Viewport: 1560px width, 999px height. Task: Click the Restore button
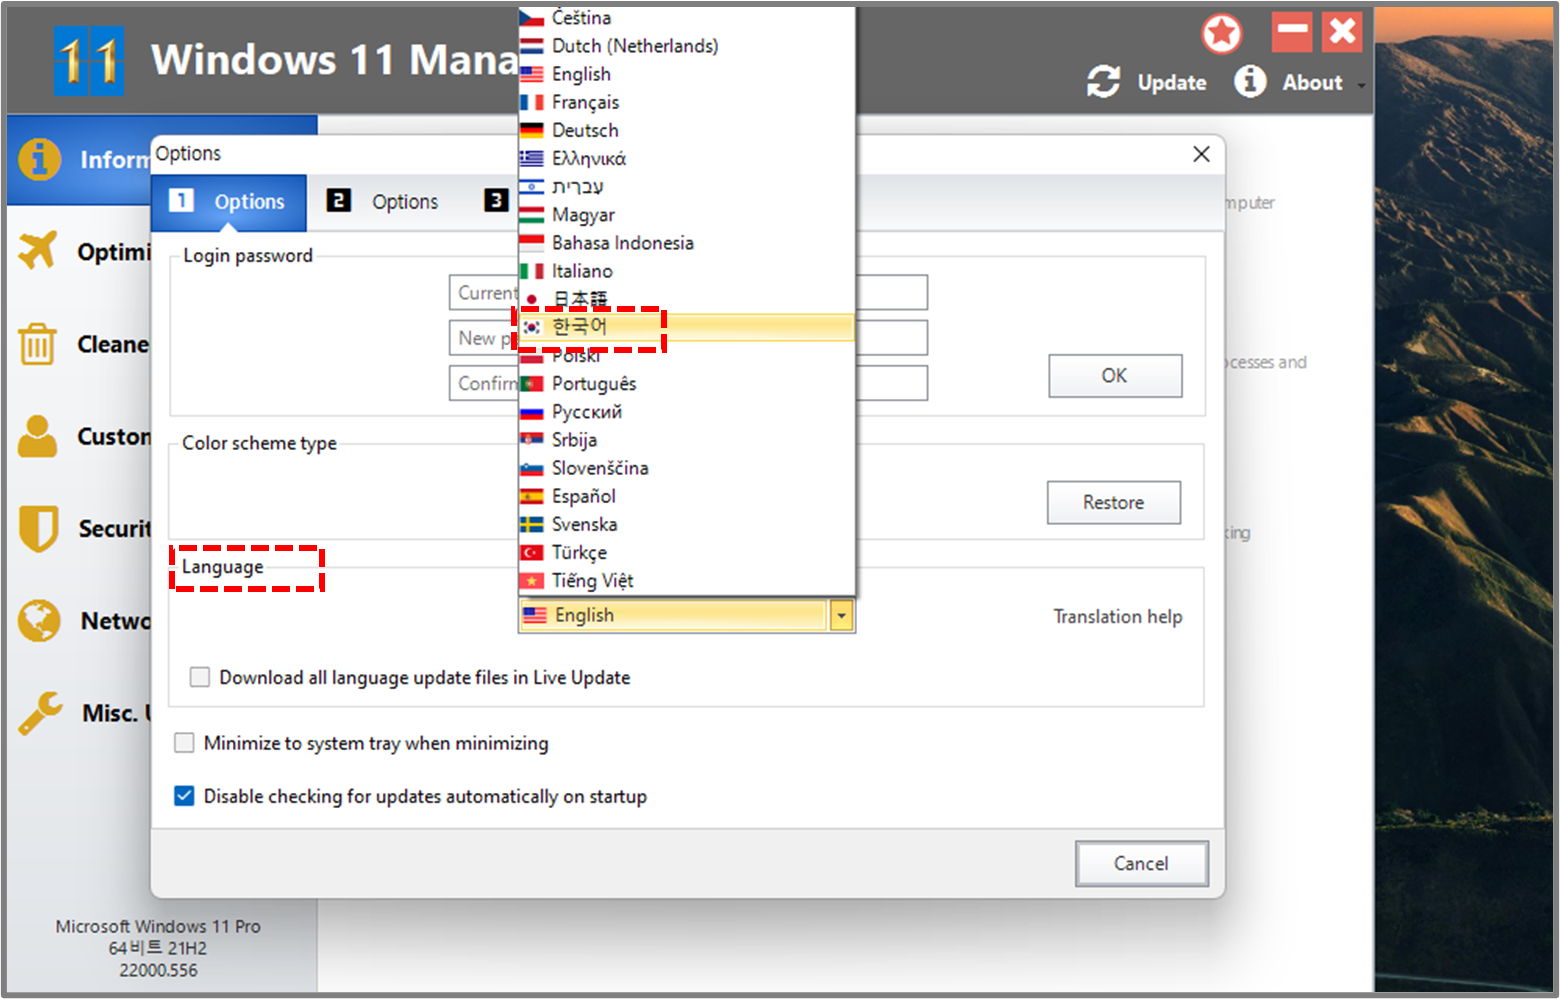click(x=1114, y=502)
